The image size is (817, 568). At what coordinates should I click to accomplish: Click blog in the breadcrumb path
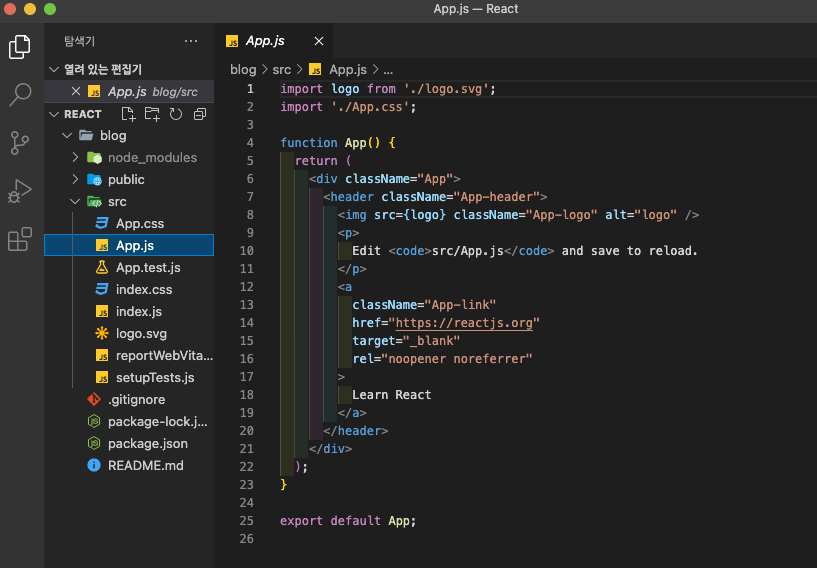pyautogui.click(x=243, y=69)
